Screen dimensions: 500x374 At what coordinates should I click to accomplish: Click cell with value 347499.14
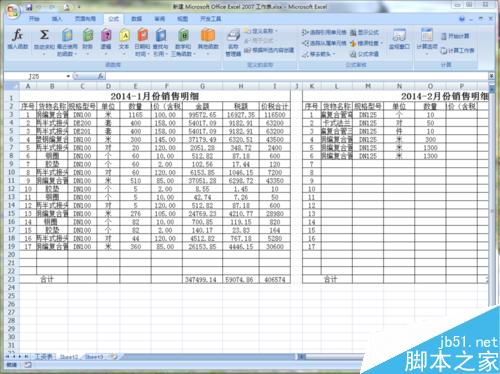tap(202, 279)
